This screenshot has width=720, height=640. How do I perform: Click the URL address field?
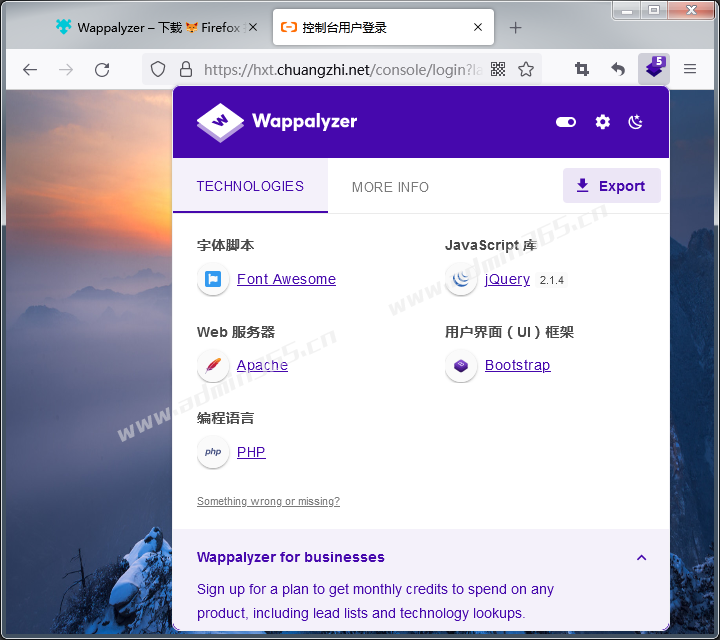(343, 70)
